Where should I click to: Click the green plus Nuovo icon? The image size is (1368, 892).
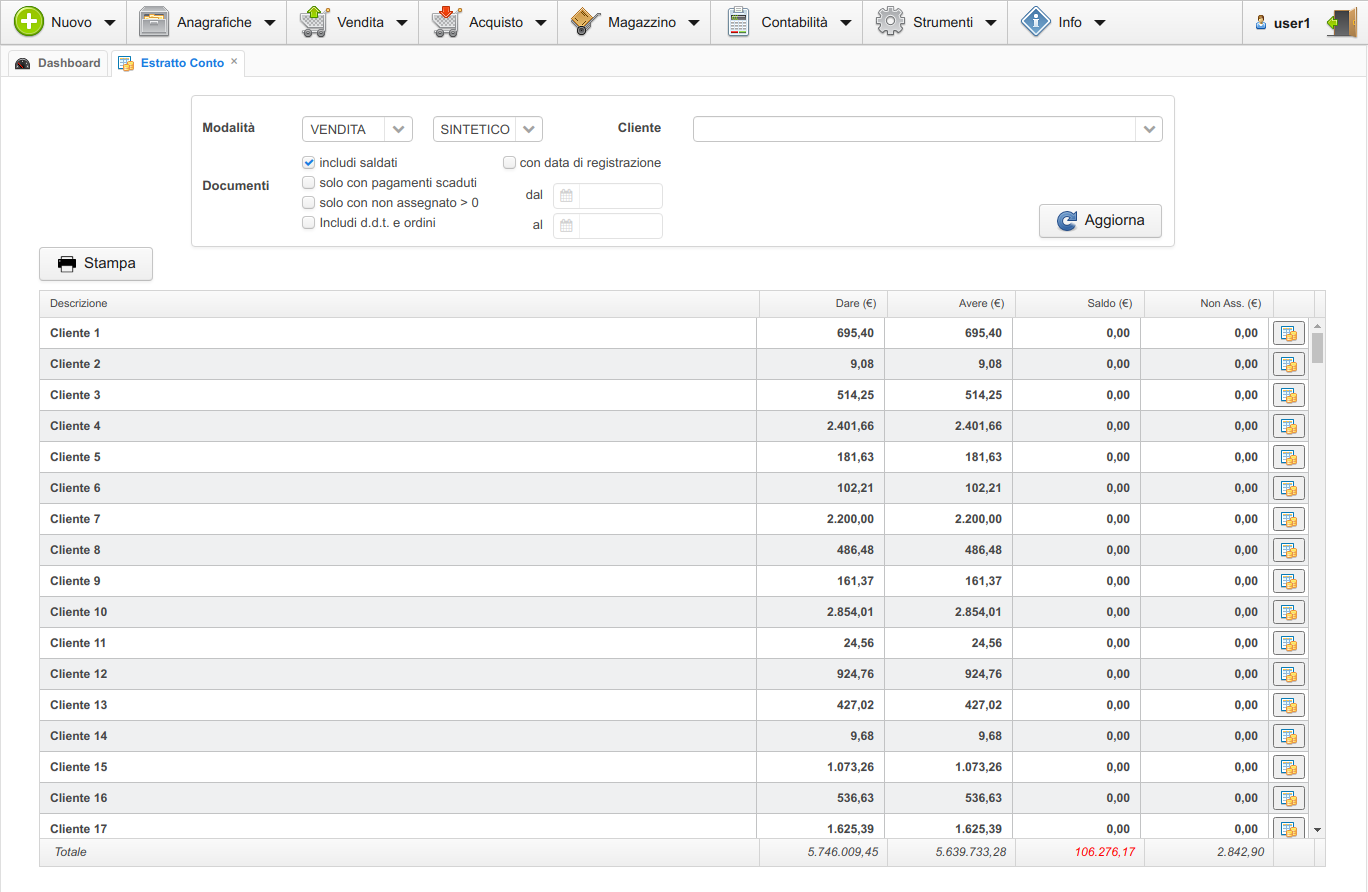28,22
